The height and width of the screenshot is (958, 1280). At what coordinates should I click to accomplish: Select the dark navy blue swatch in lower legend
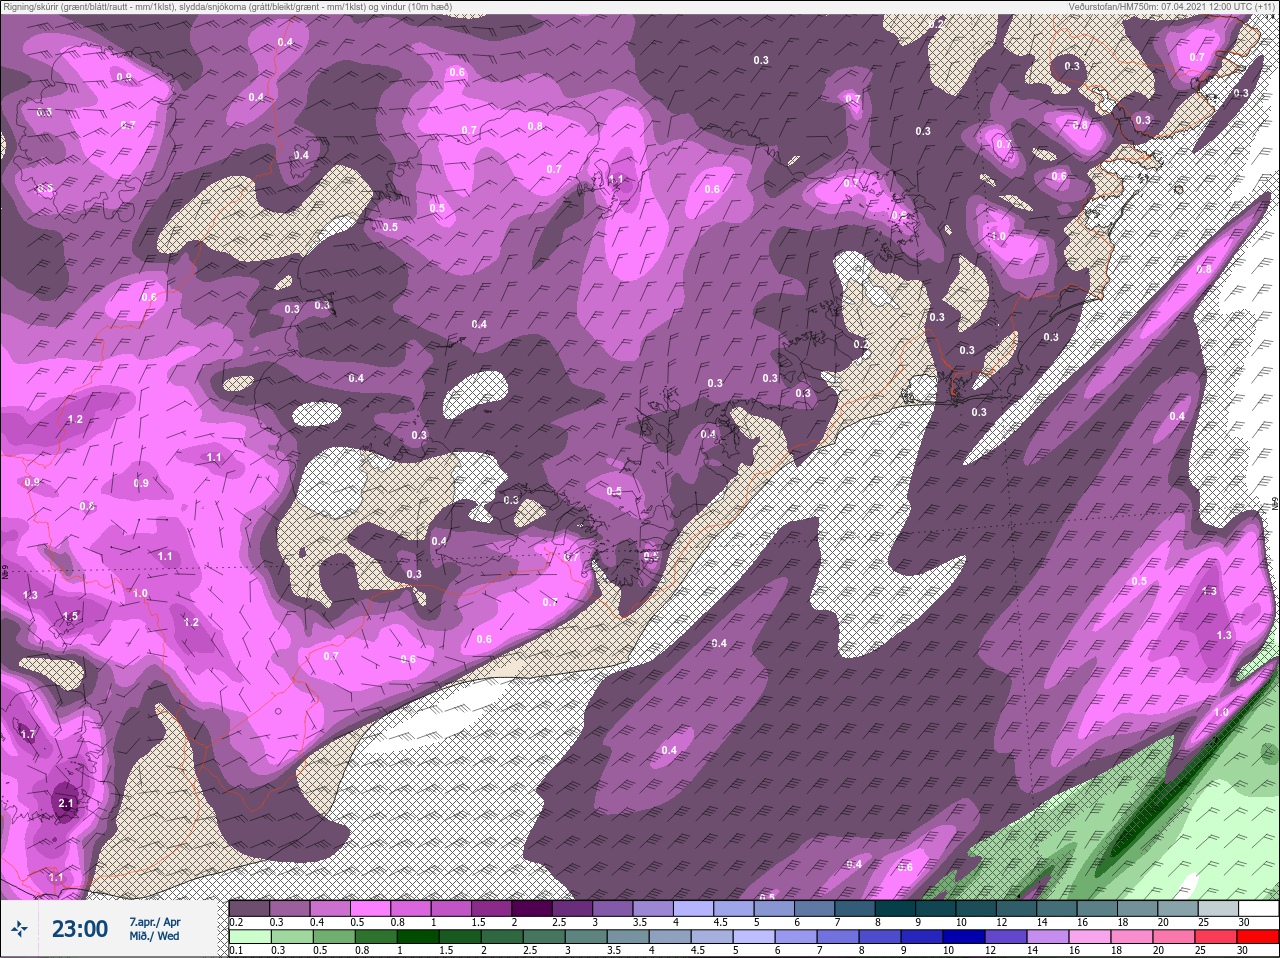[x=965, y=937]
